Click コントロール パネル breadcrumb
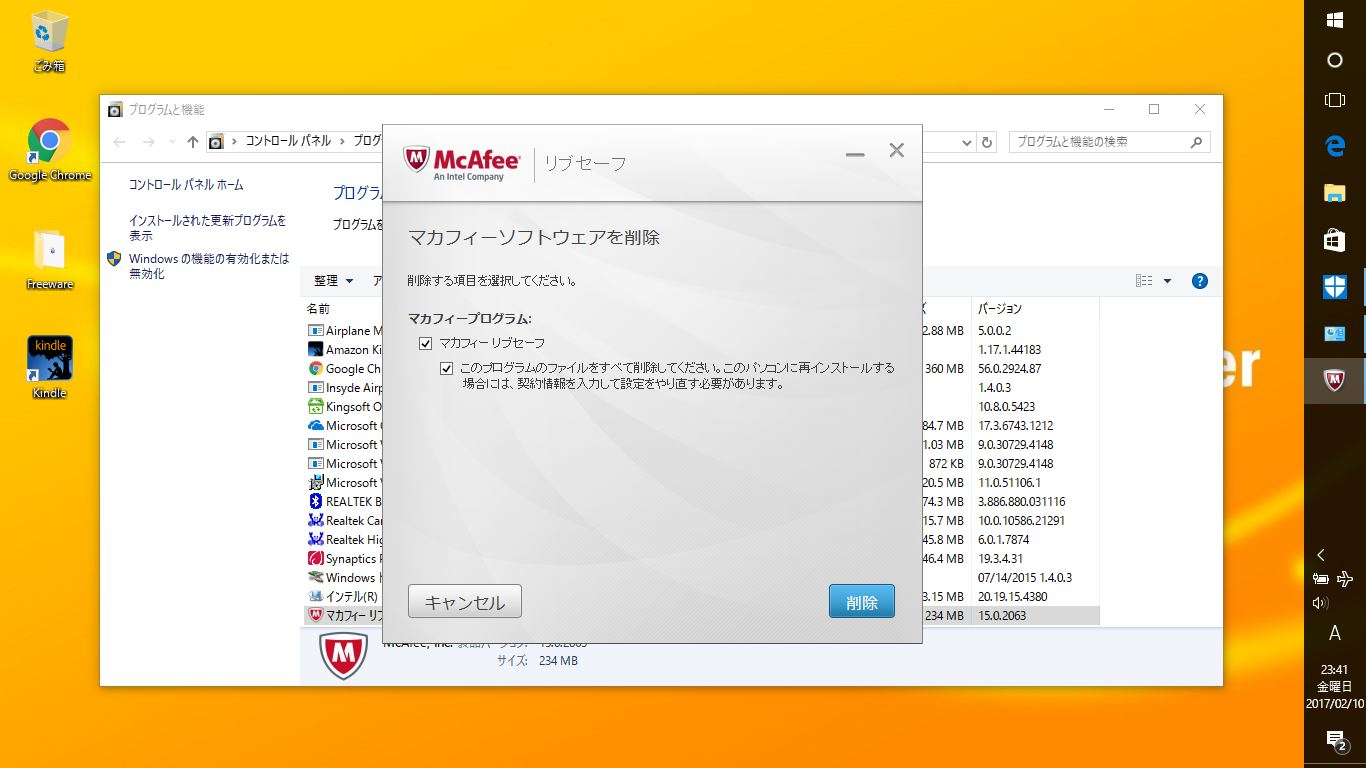 pyautogui.click(x=288, y=142)
